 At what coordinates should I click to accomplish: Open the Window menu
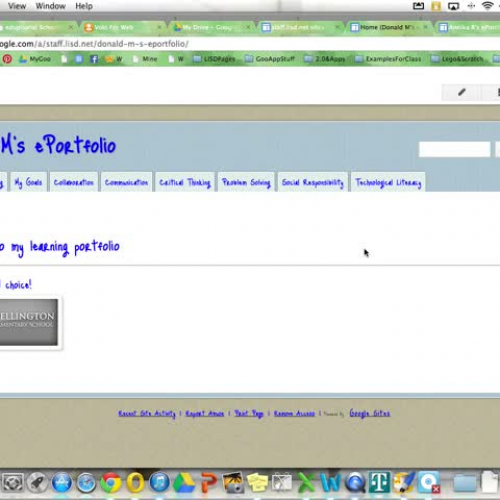50,6
